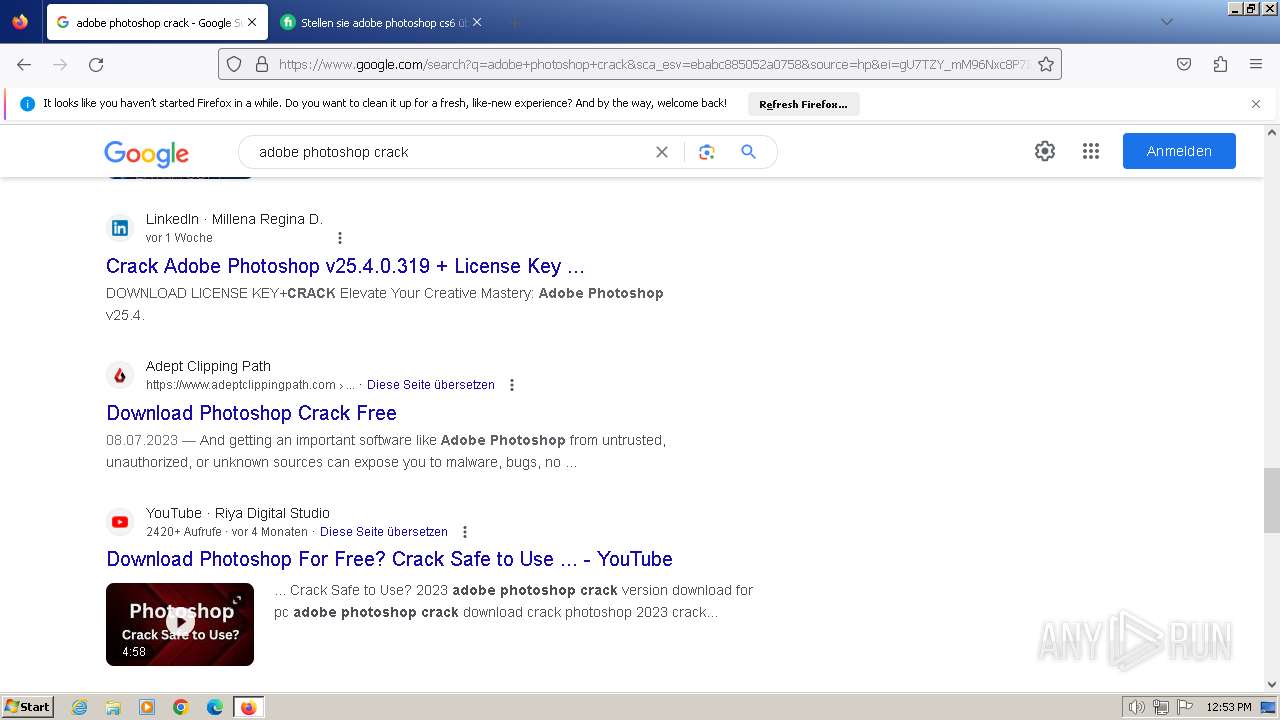
Task: Launch Google Chrome from the taskbar
Action: tap(181, 707)
